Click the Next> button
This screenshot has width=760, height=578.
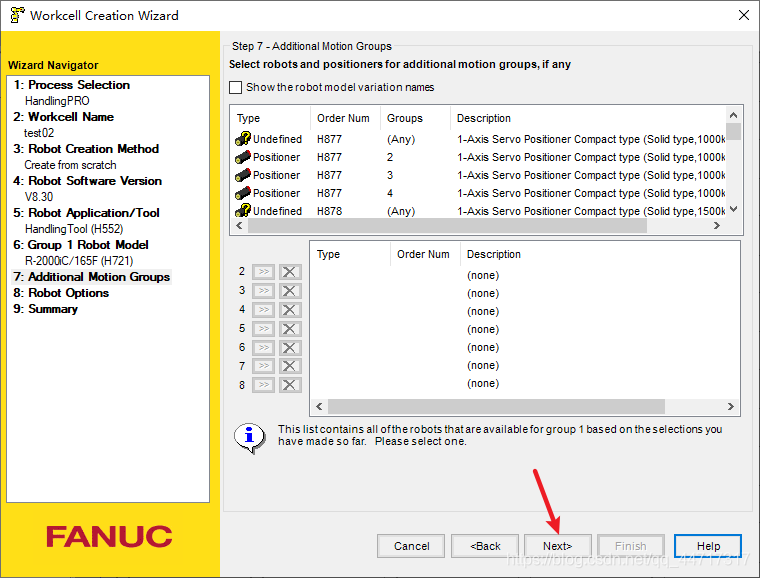(558, 546)
